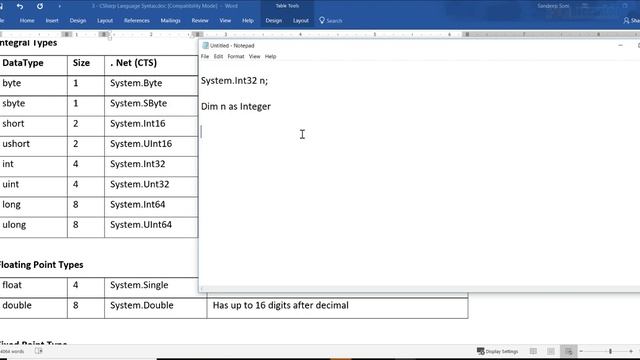Open Notepad View menu
Viewport: 640px width, 360px height.
click(x=254, y=56)
